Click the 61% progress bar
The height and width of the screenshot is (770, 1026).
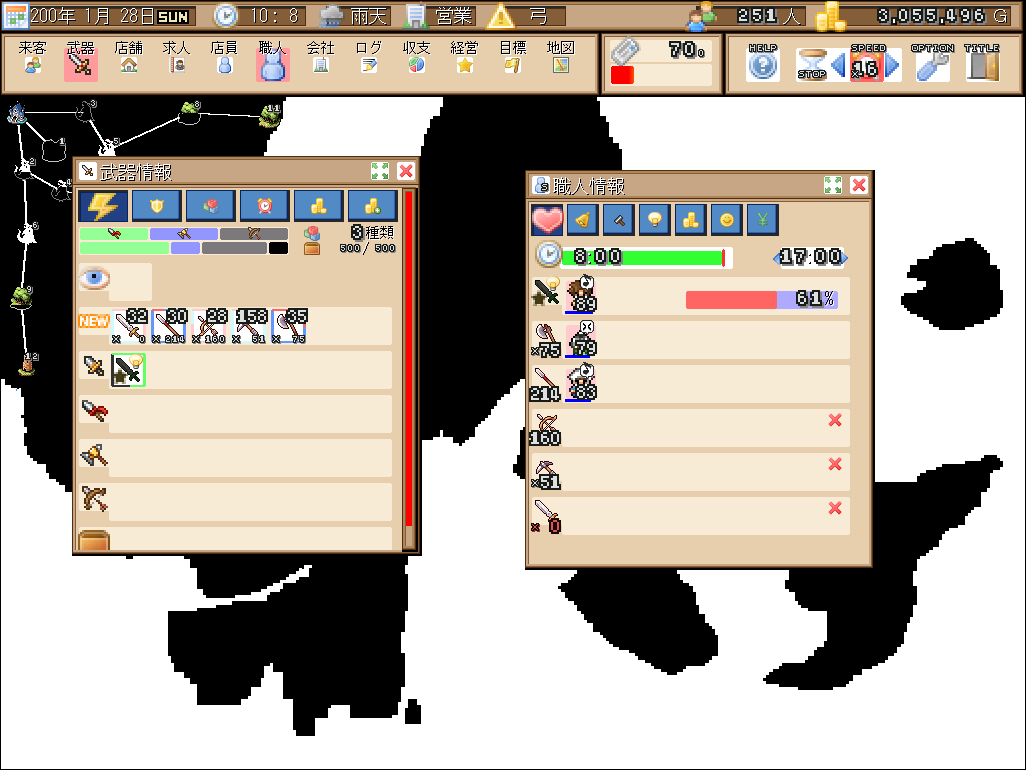click(x=762, y=300)
